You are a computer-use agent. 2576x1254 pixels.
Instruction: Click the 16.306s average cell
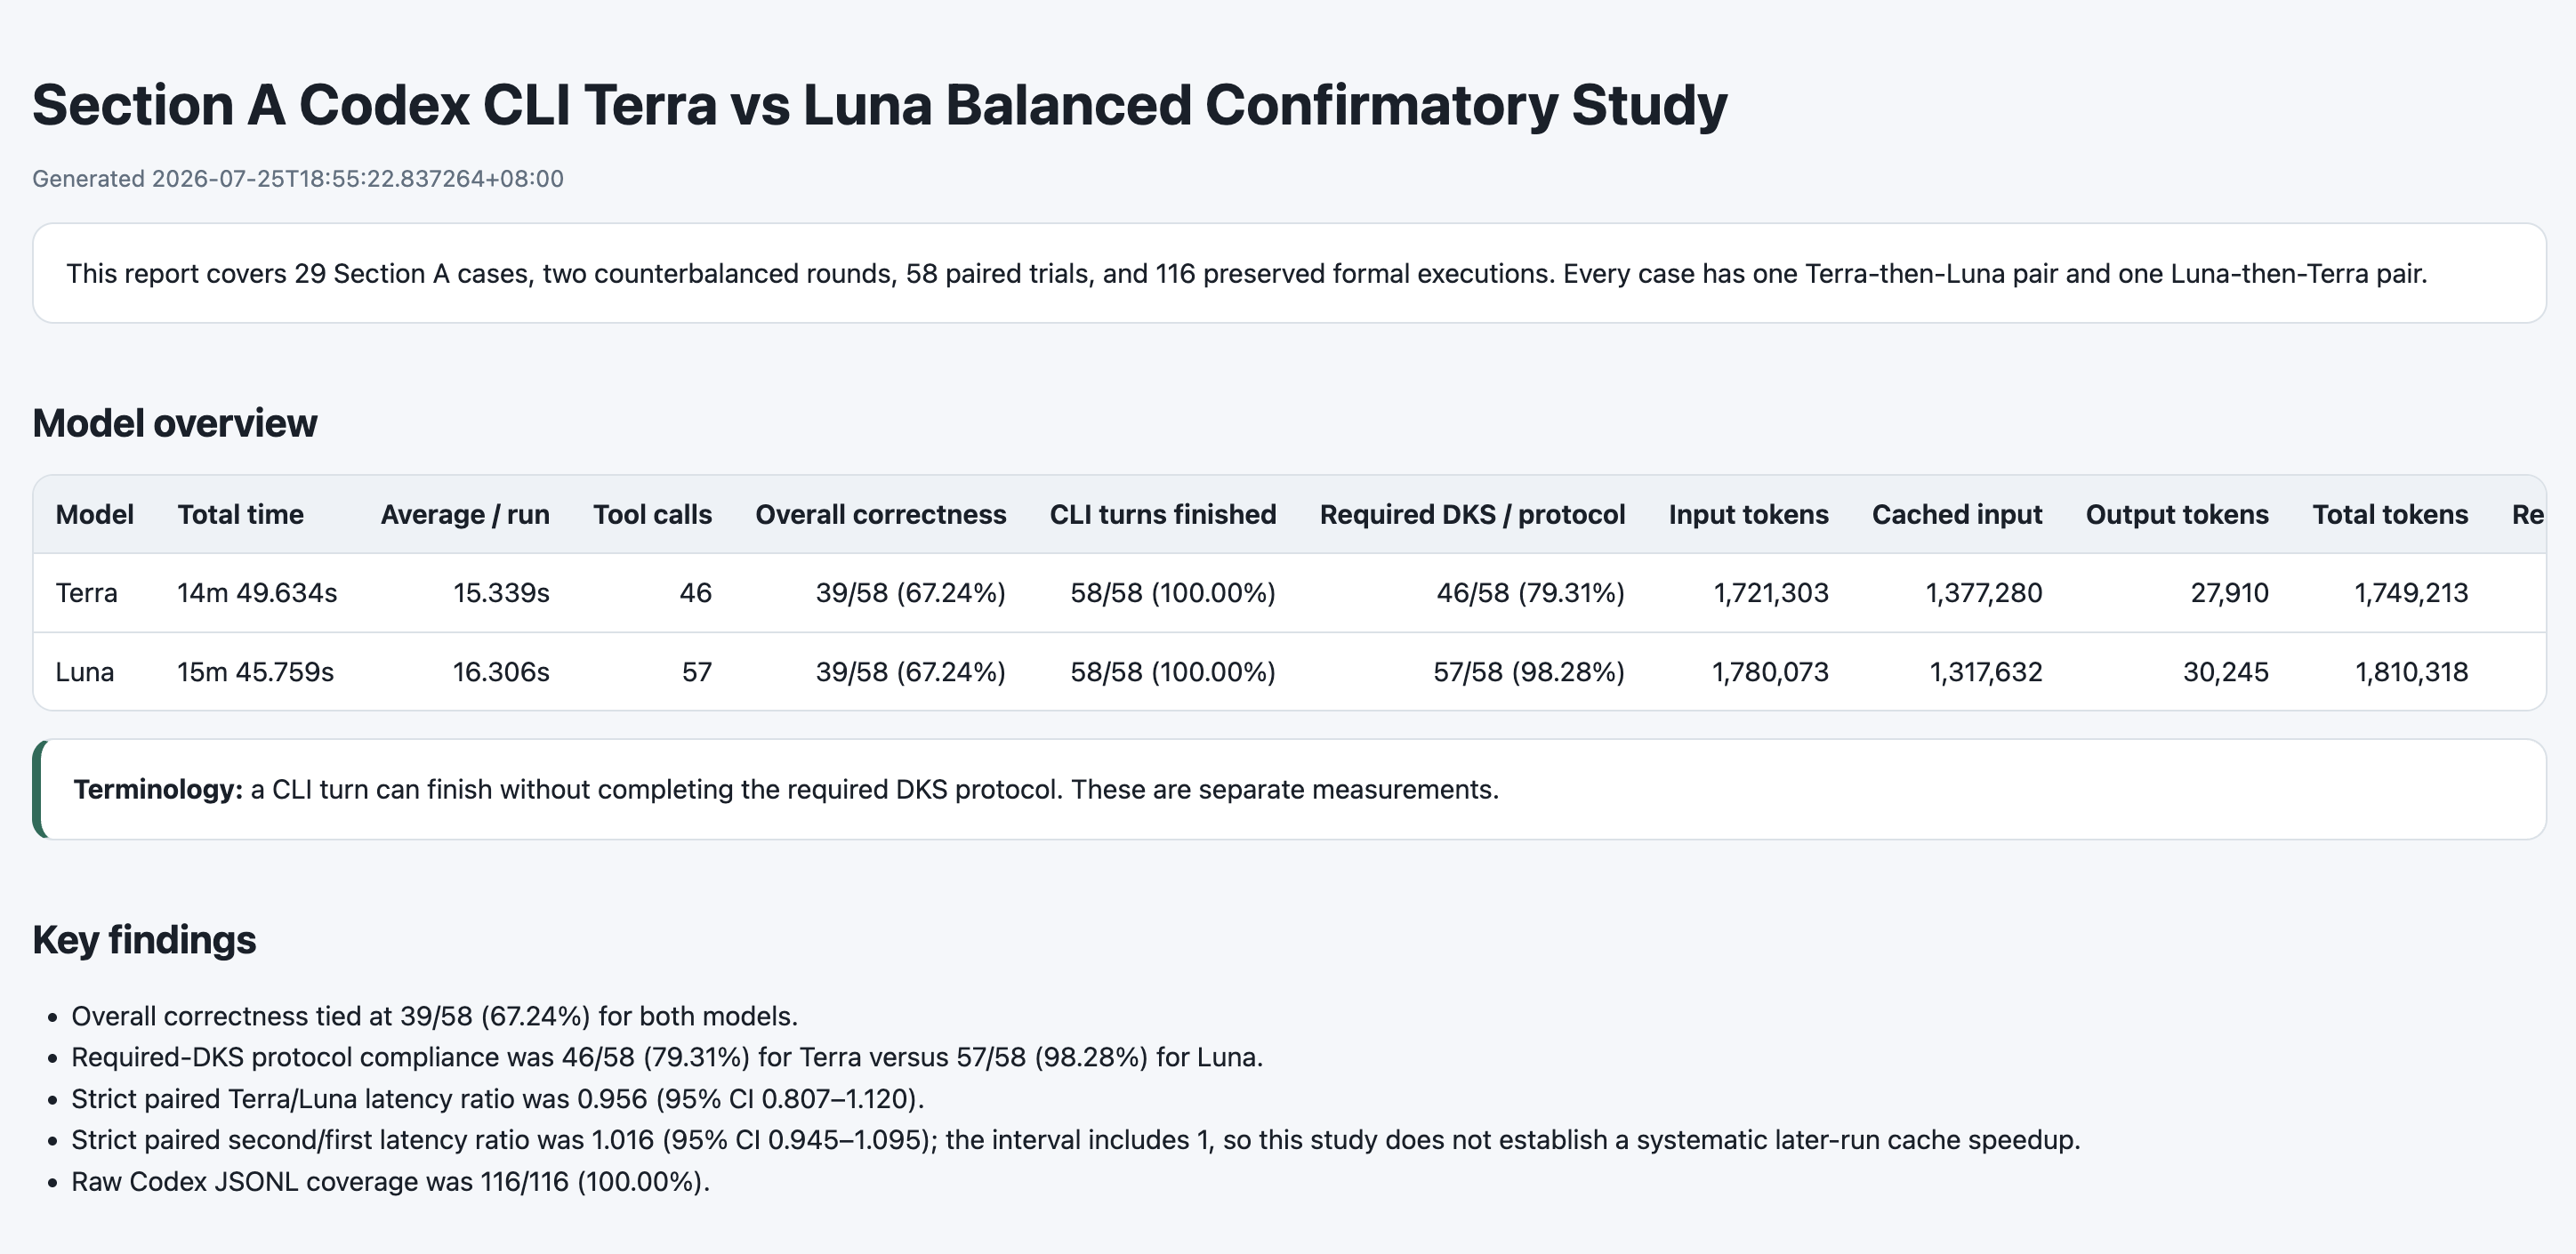(501, 672)
